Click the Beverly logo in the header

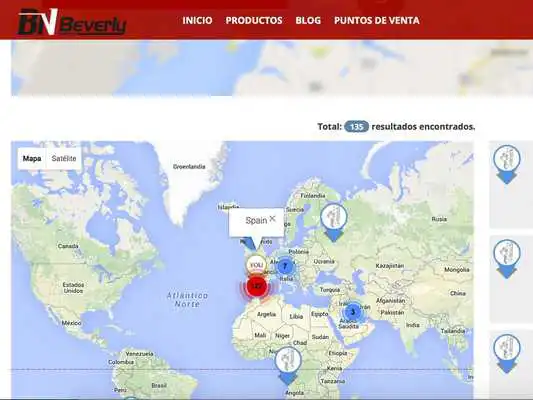pos(72,22)
